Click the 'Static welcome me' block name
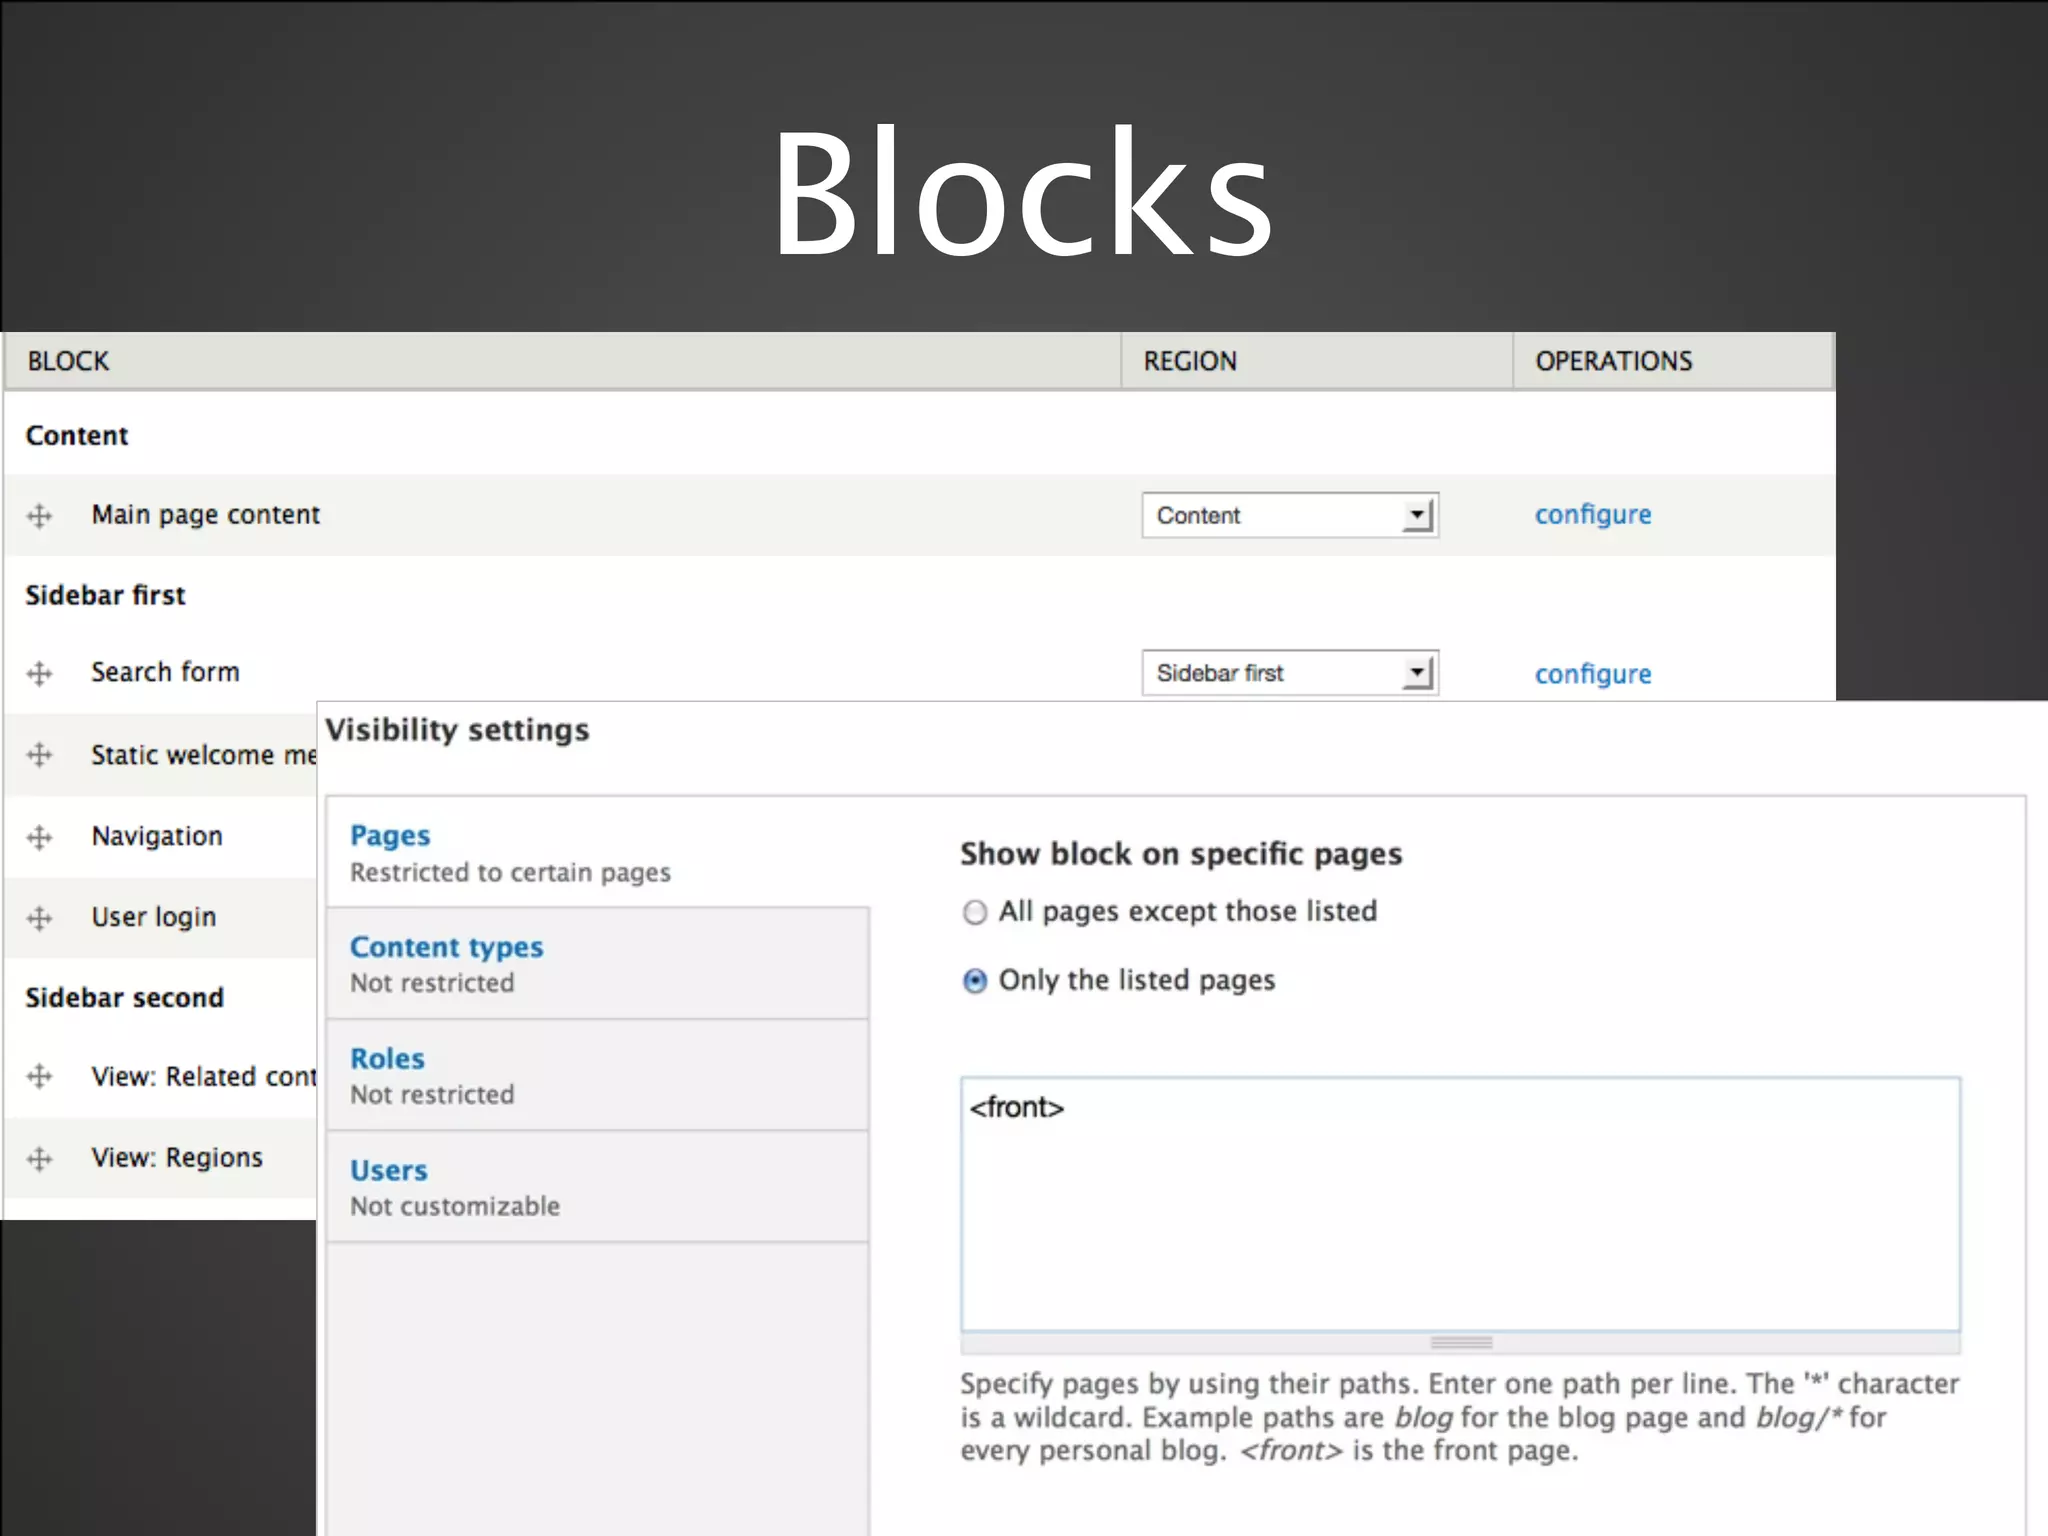Viewport: 2048px width, 1536px height. (204, 755)
